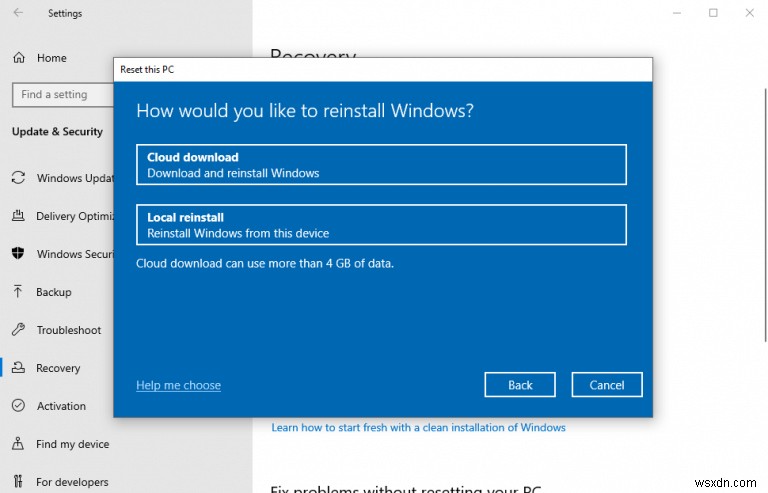Go to Backup settings

point(53,292)
